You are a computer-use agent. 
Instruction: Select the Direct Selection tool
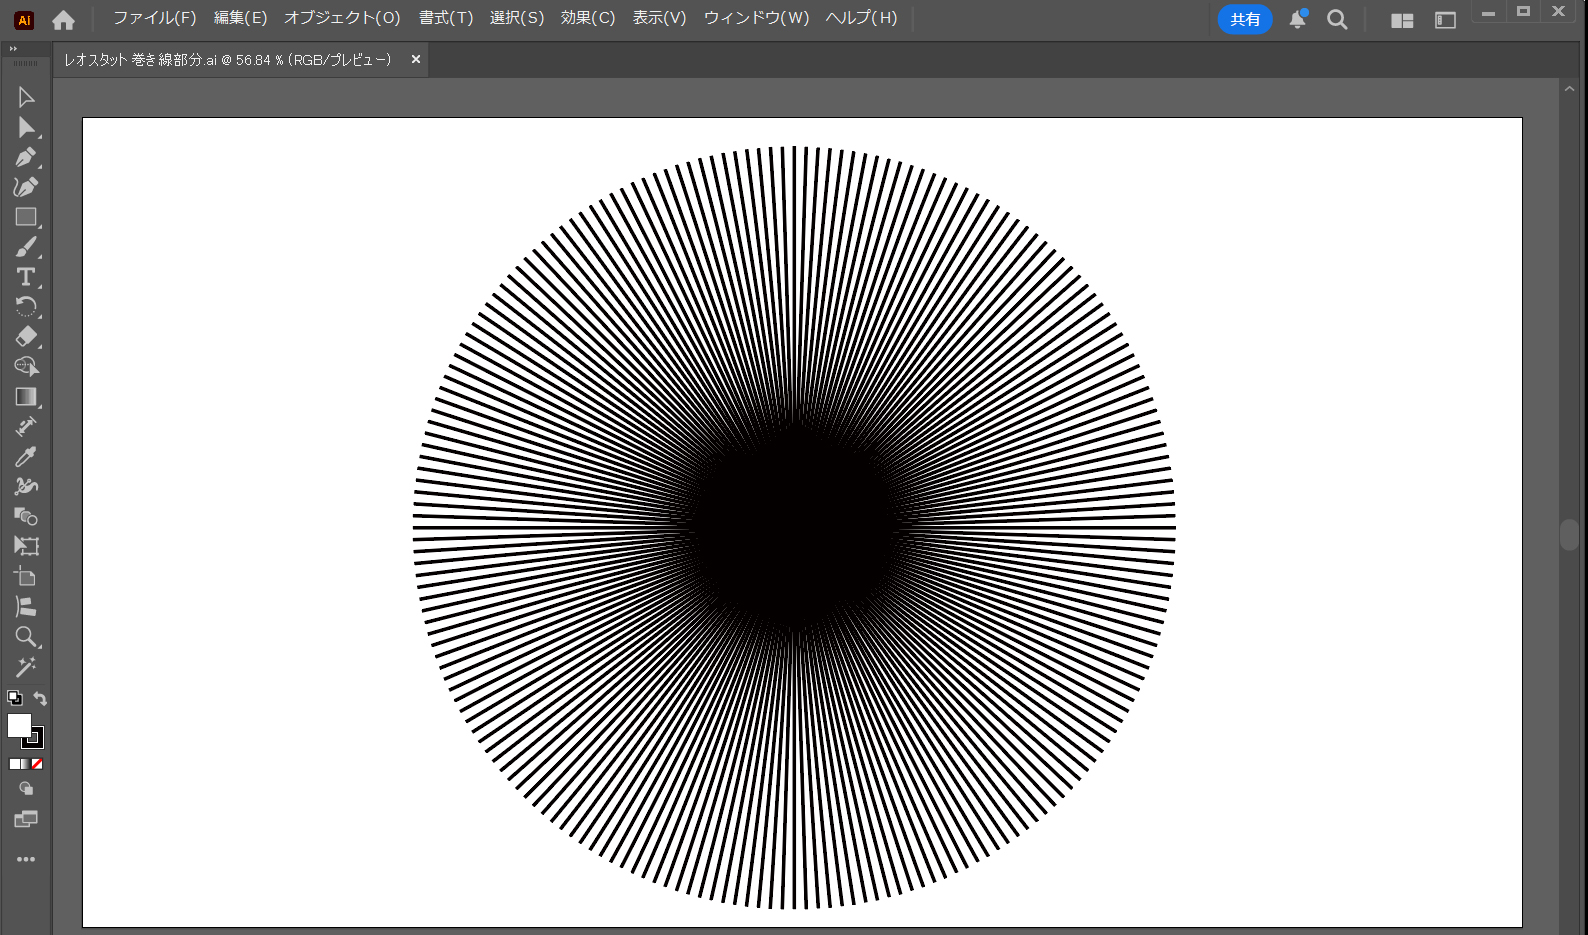pos(26,127)
